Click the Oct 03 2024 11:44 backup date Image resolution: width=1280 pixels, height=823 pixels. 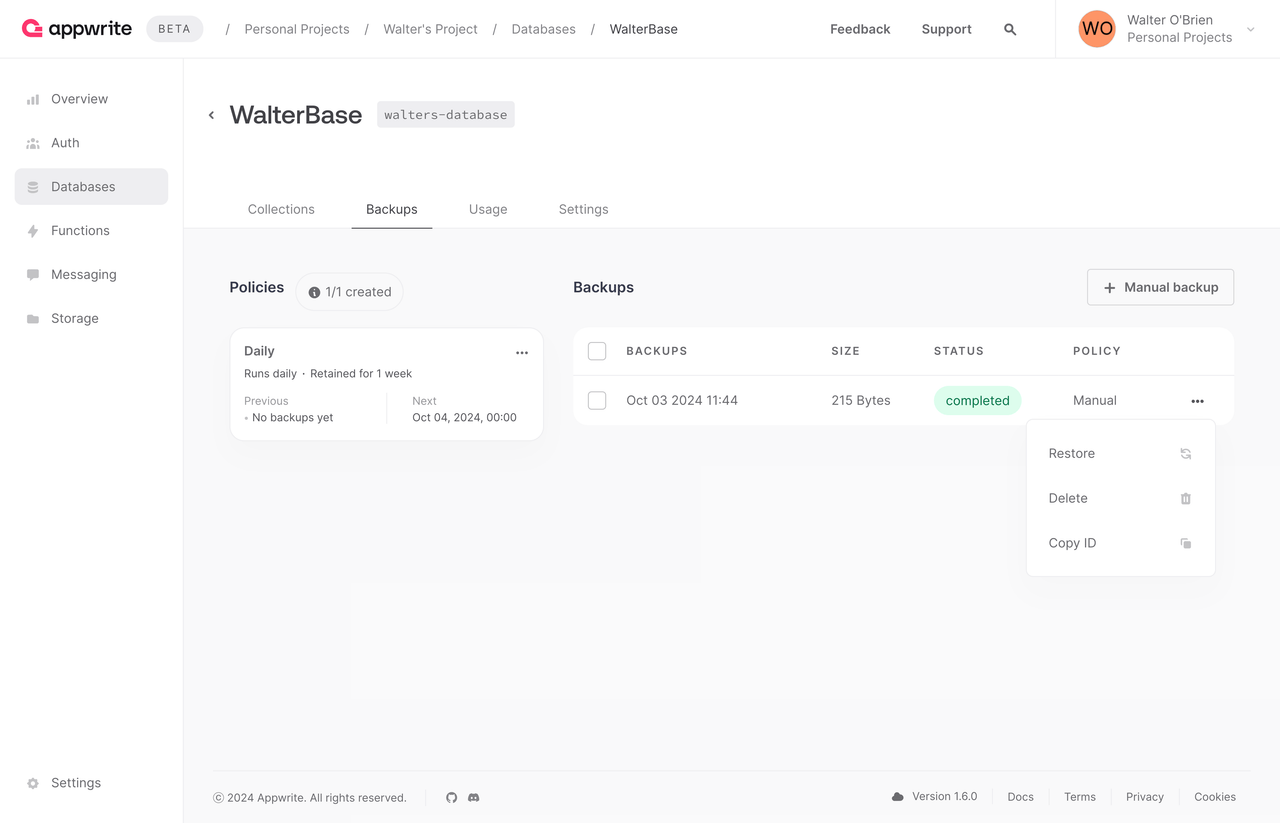682,400
